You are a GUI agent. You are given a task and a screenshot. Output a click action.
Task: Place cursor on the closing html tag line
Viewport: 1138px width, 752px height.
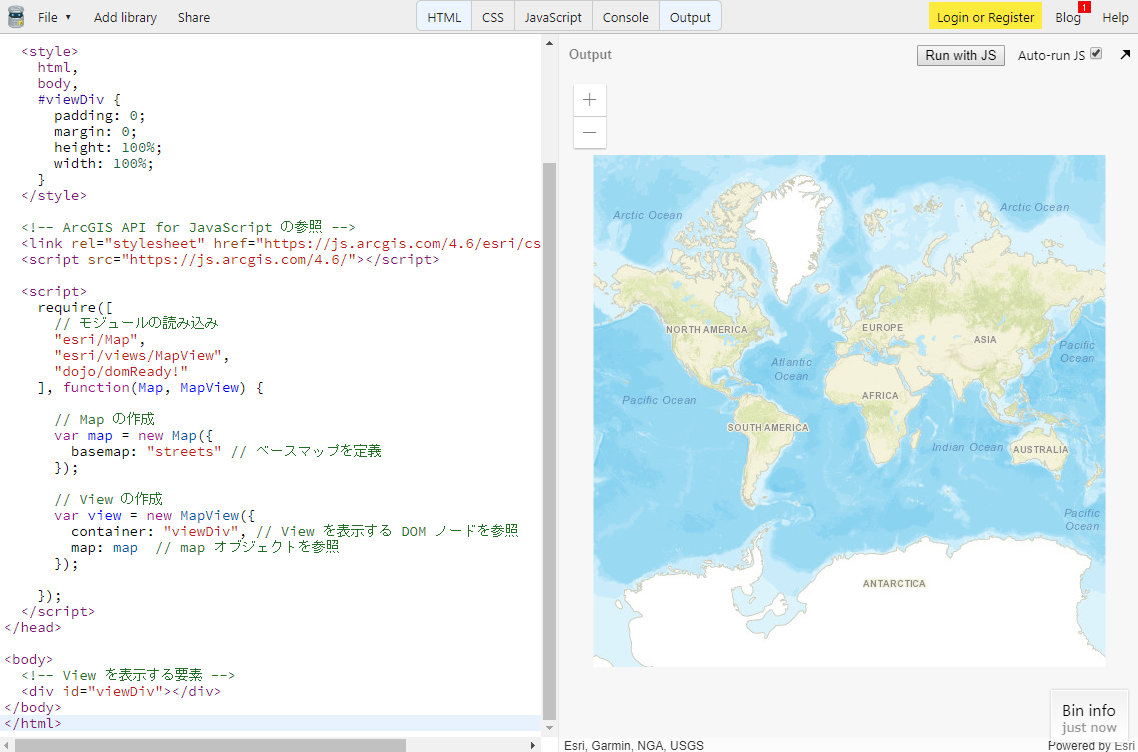pyautogui.click(x=271, y=723)
